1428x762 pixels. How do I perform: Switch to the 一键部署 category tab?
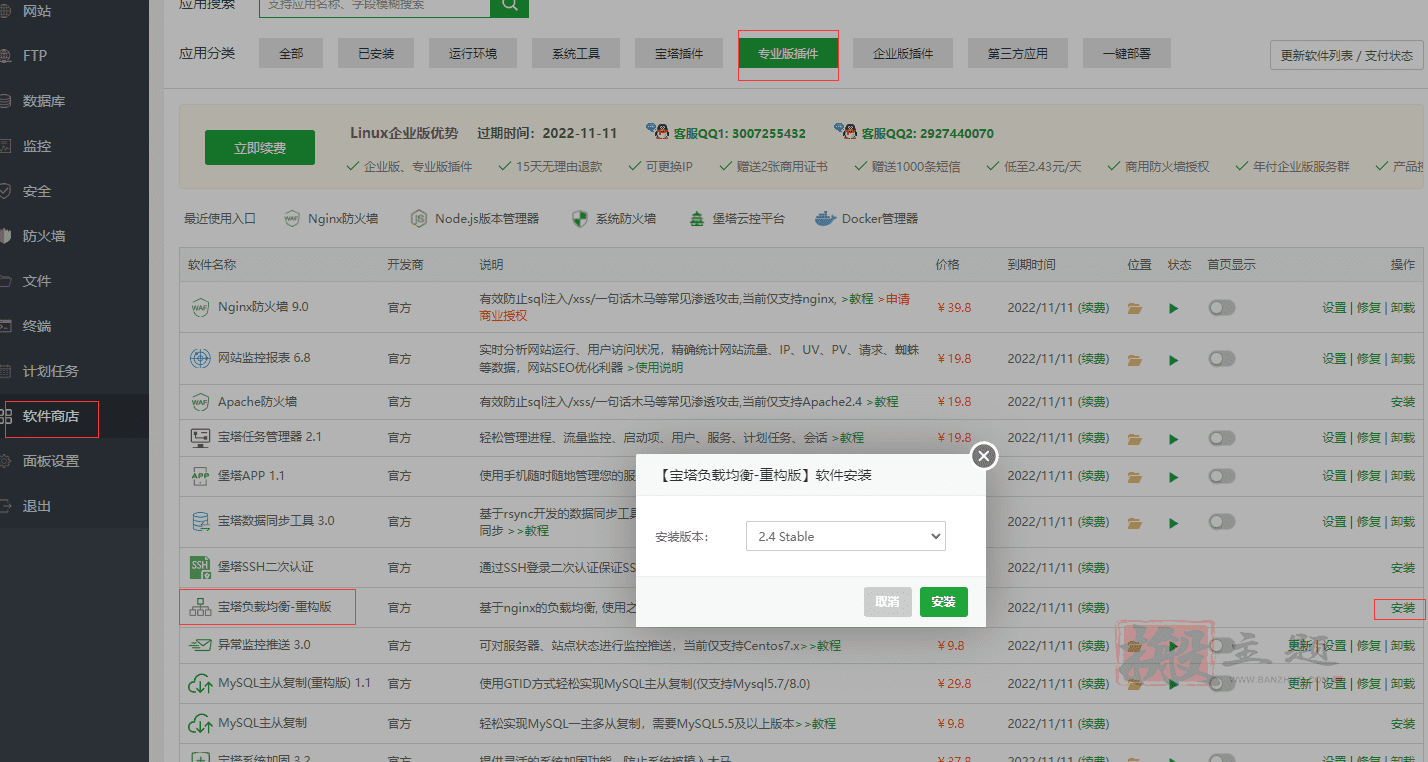coord(1127,53)
